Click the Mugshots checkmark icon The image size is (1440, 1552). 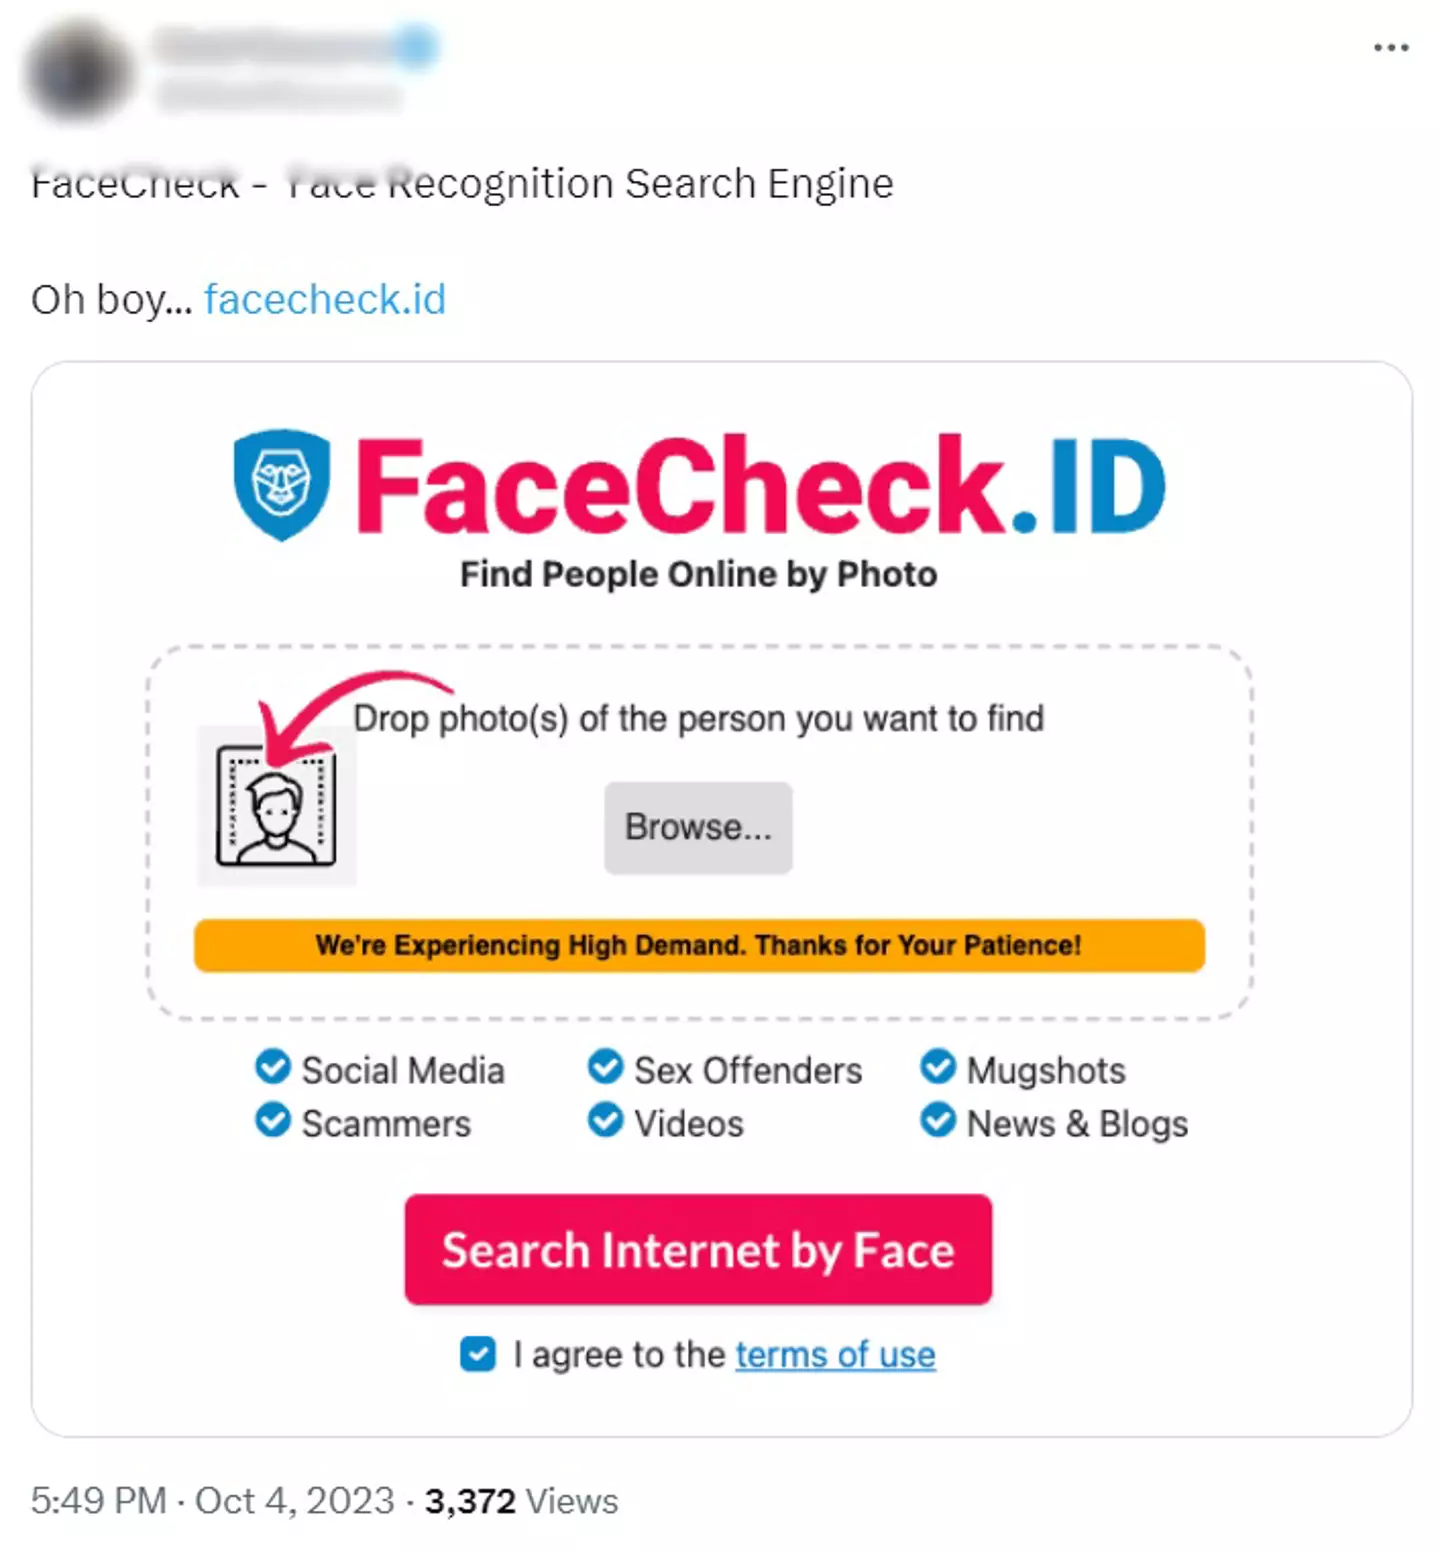[x=937, y=1068]
